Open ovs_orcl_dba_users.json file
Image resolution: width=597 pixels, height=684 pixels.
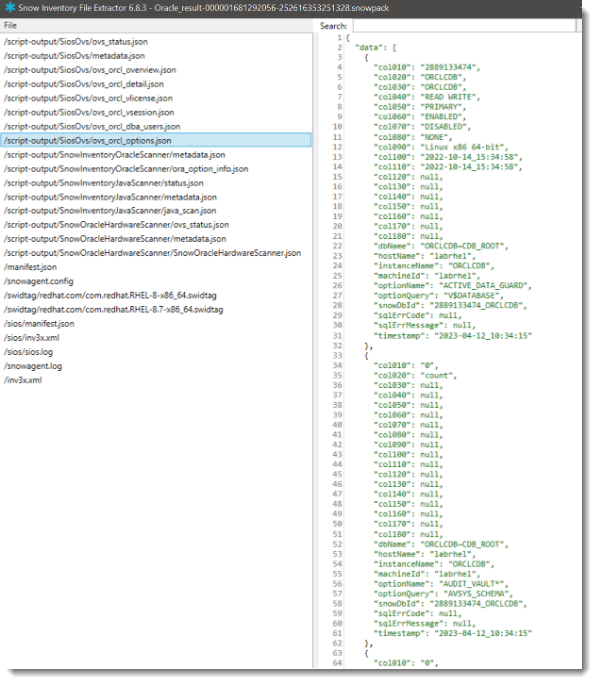coord(92,127)
